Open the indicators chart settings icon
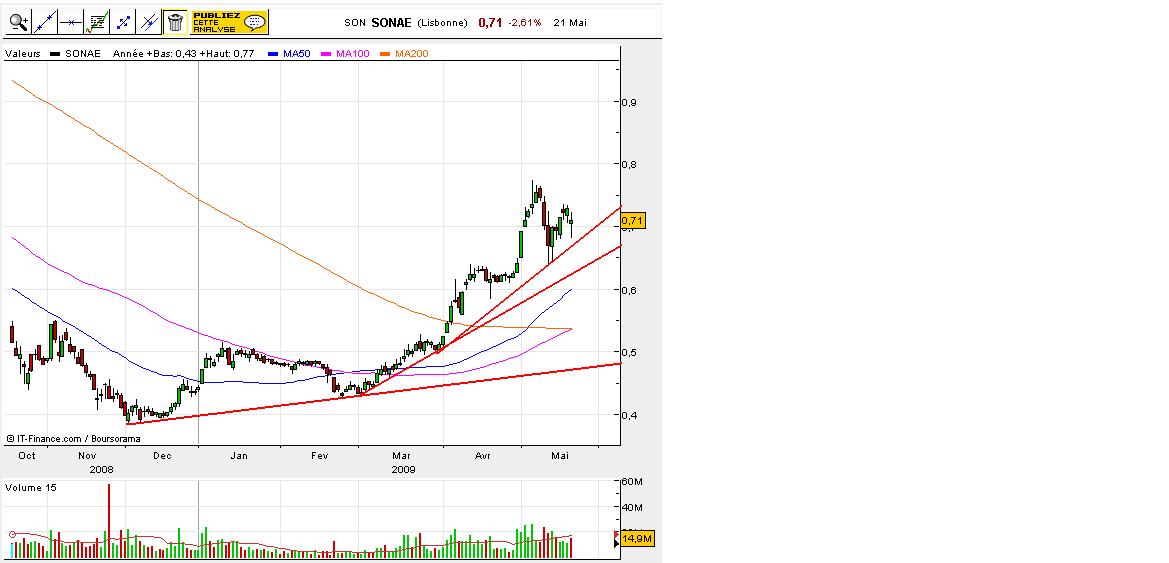The height and width of the screenshot is (563, 1169). (x=97, y=22)
